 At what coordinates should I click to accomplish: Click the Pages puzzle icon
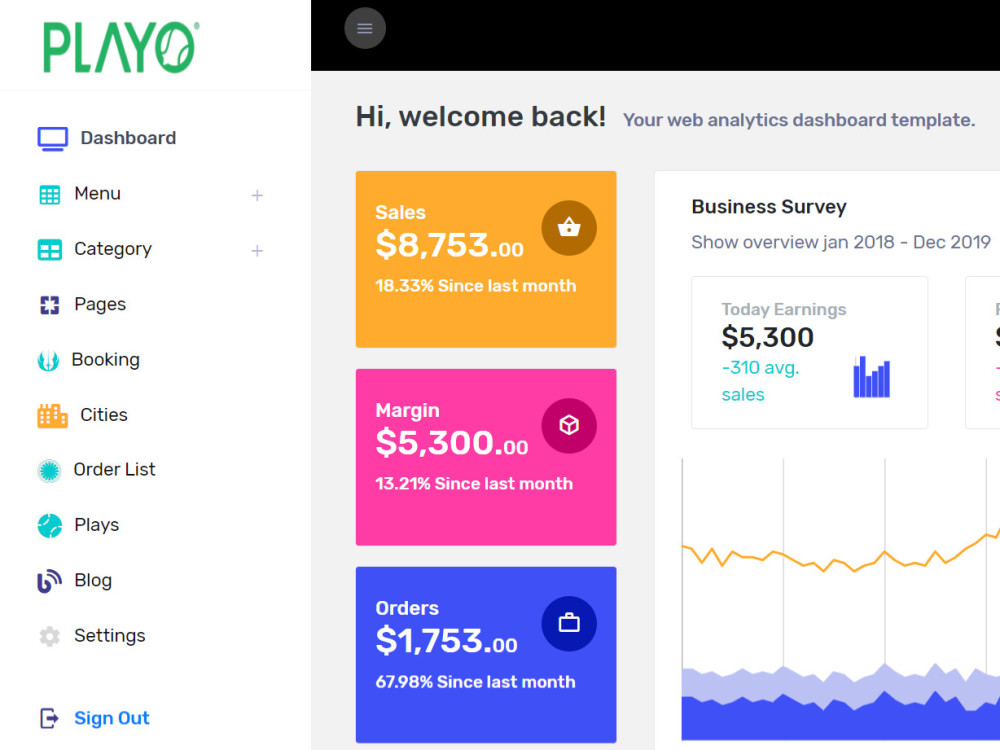coord(50,305)
